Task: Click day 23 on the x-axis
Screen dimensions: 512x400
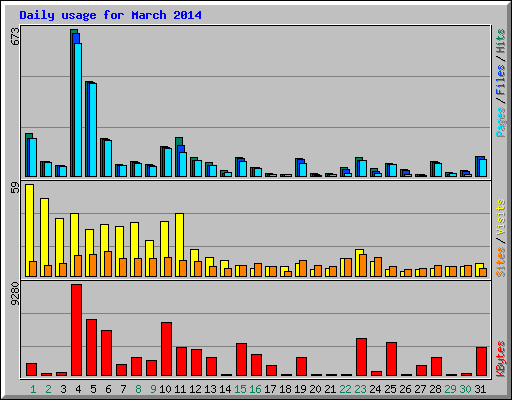Action: pos(360,389)
